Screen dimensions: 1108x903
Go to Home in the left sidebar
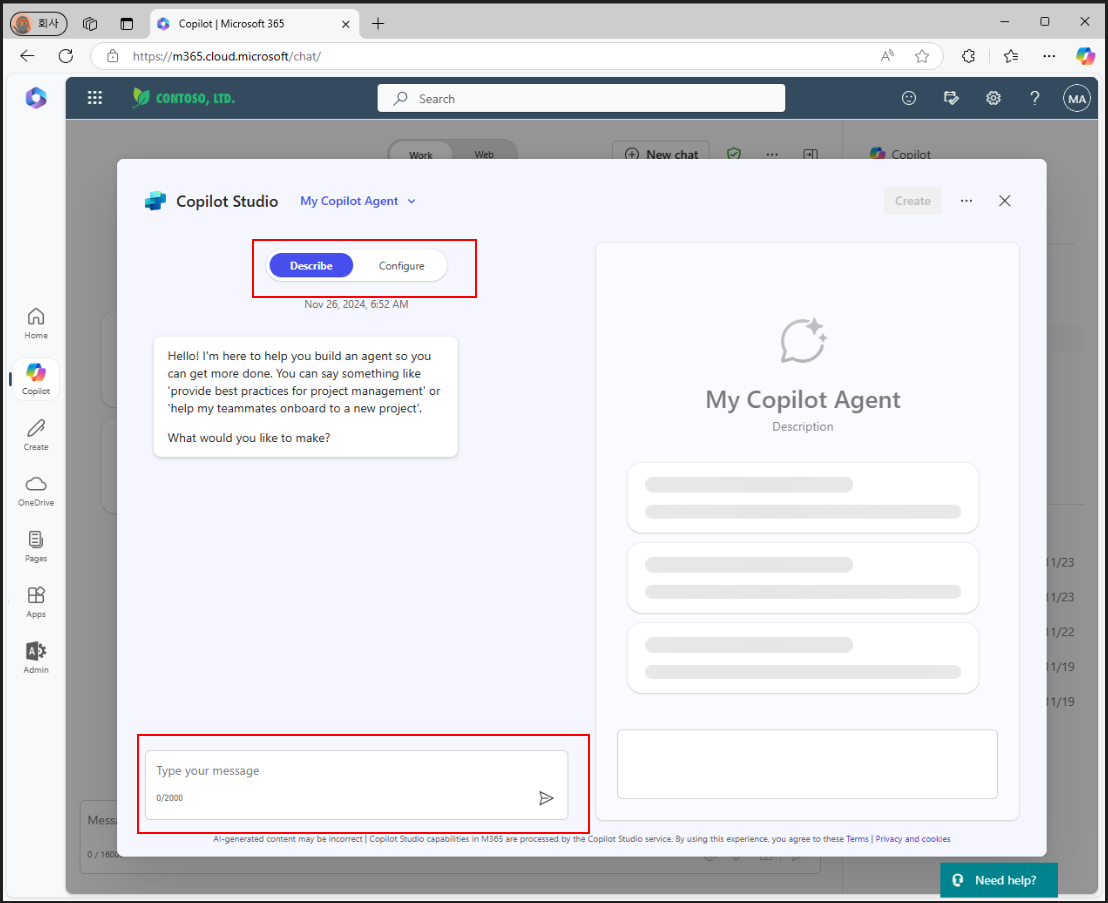(x=36, y=324)
